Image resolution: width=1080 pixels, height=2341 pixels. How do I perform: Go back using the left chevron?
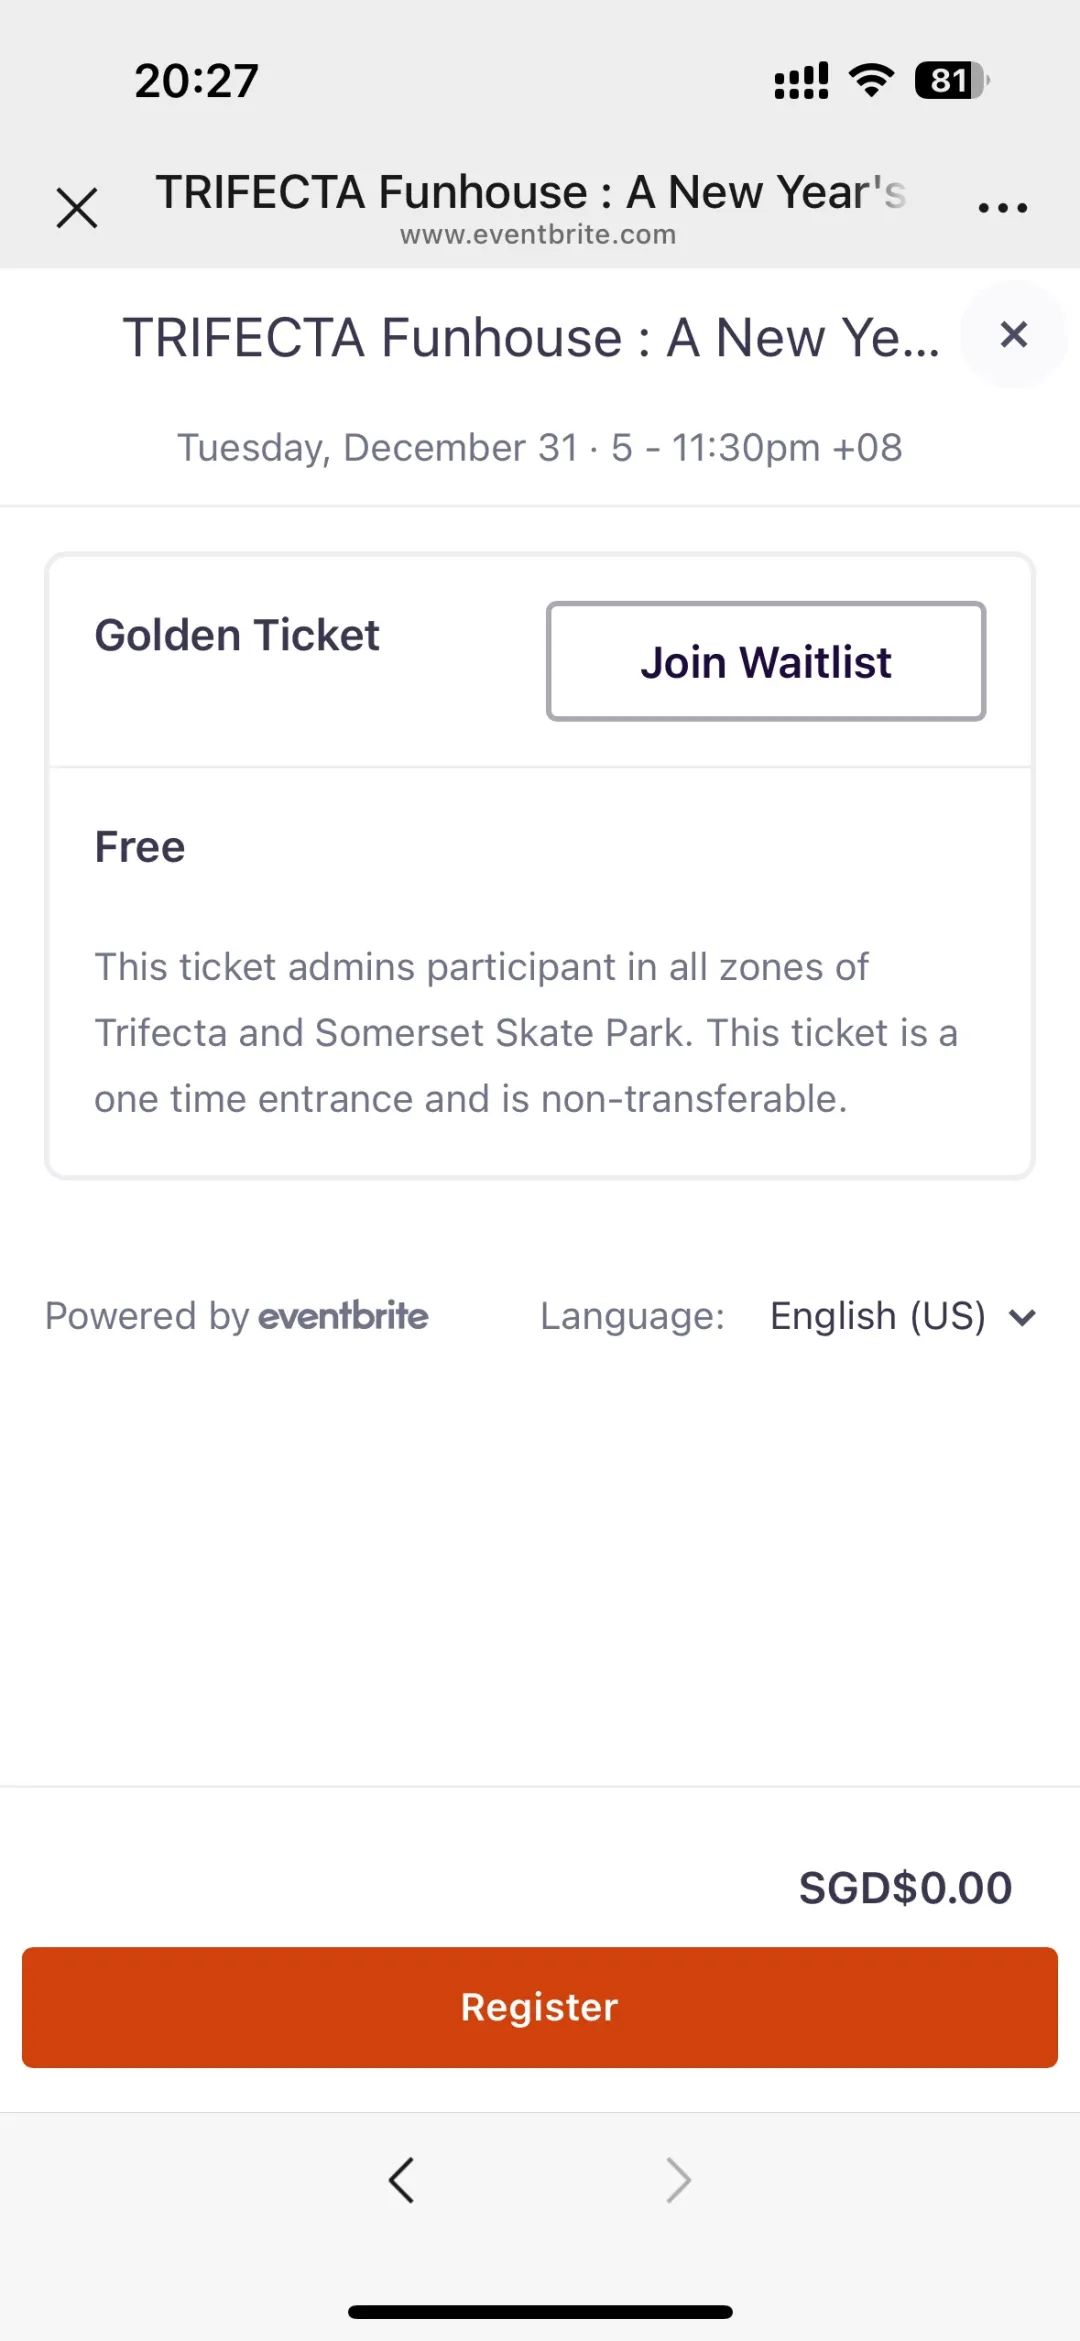(x=401, y=2181)
